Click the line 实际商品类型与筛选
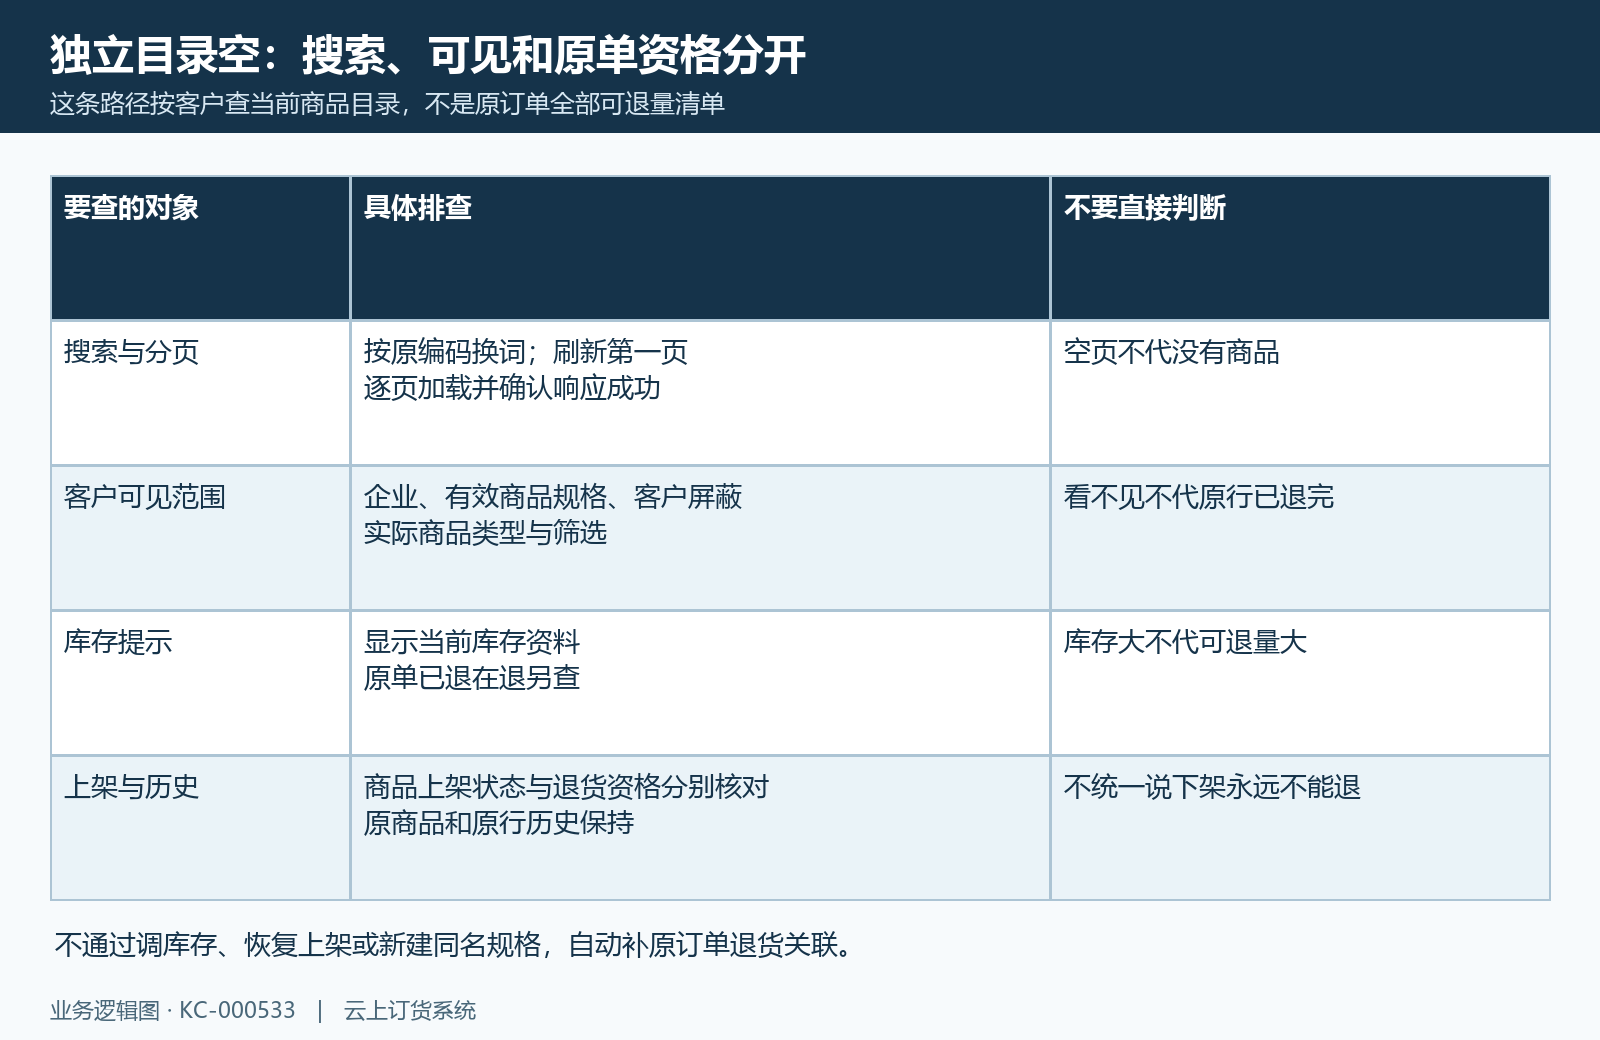Viewport: 1600px width, 1040px height. coord(485,533)
